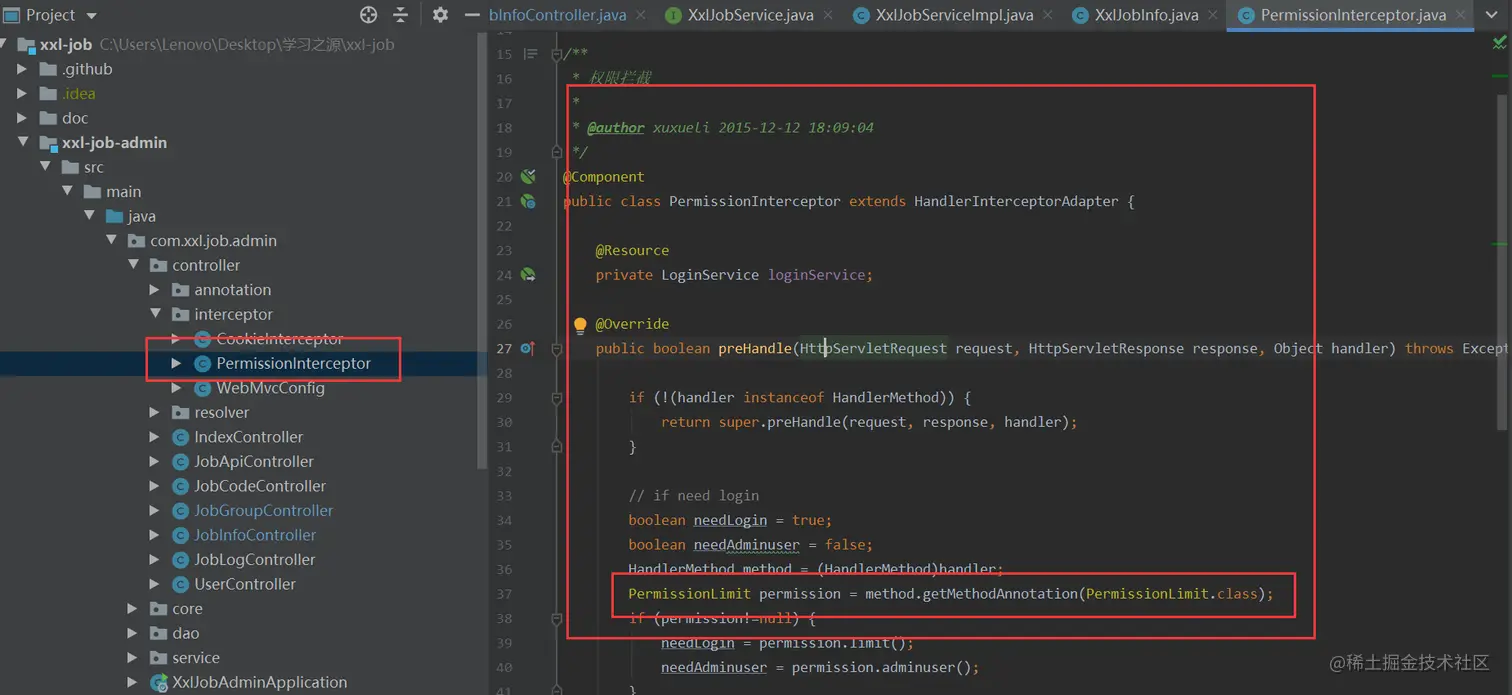Click the locate/select opened file target icon
This screenshot has height=695, width=1512.
[x=369, y=15]
